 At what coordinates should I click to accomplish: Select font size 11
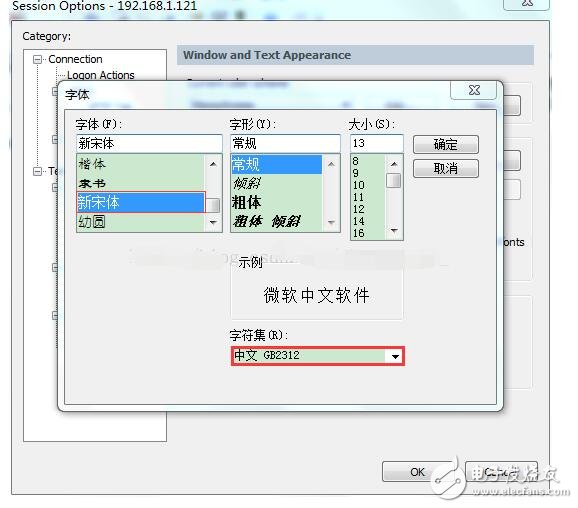coord(367,197)
